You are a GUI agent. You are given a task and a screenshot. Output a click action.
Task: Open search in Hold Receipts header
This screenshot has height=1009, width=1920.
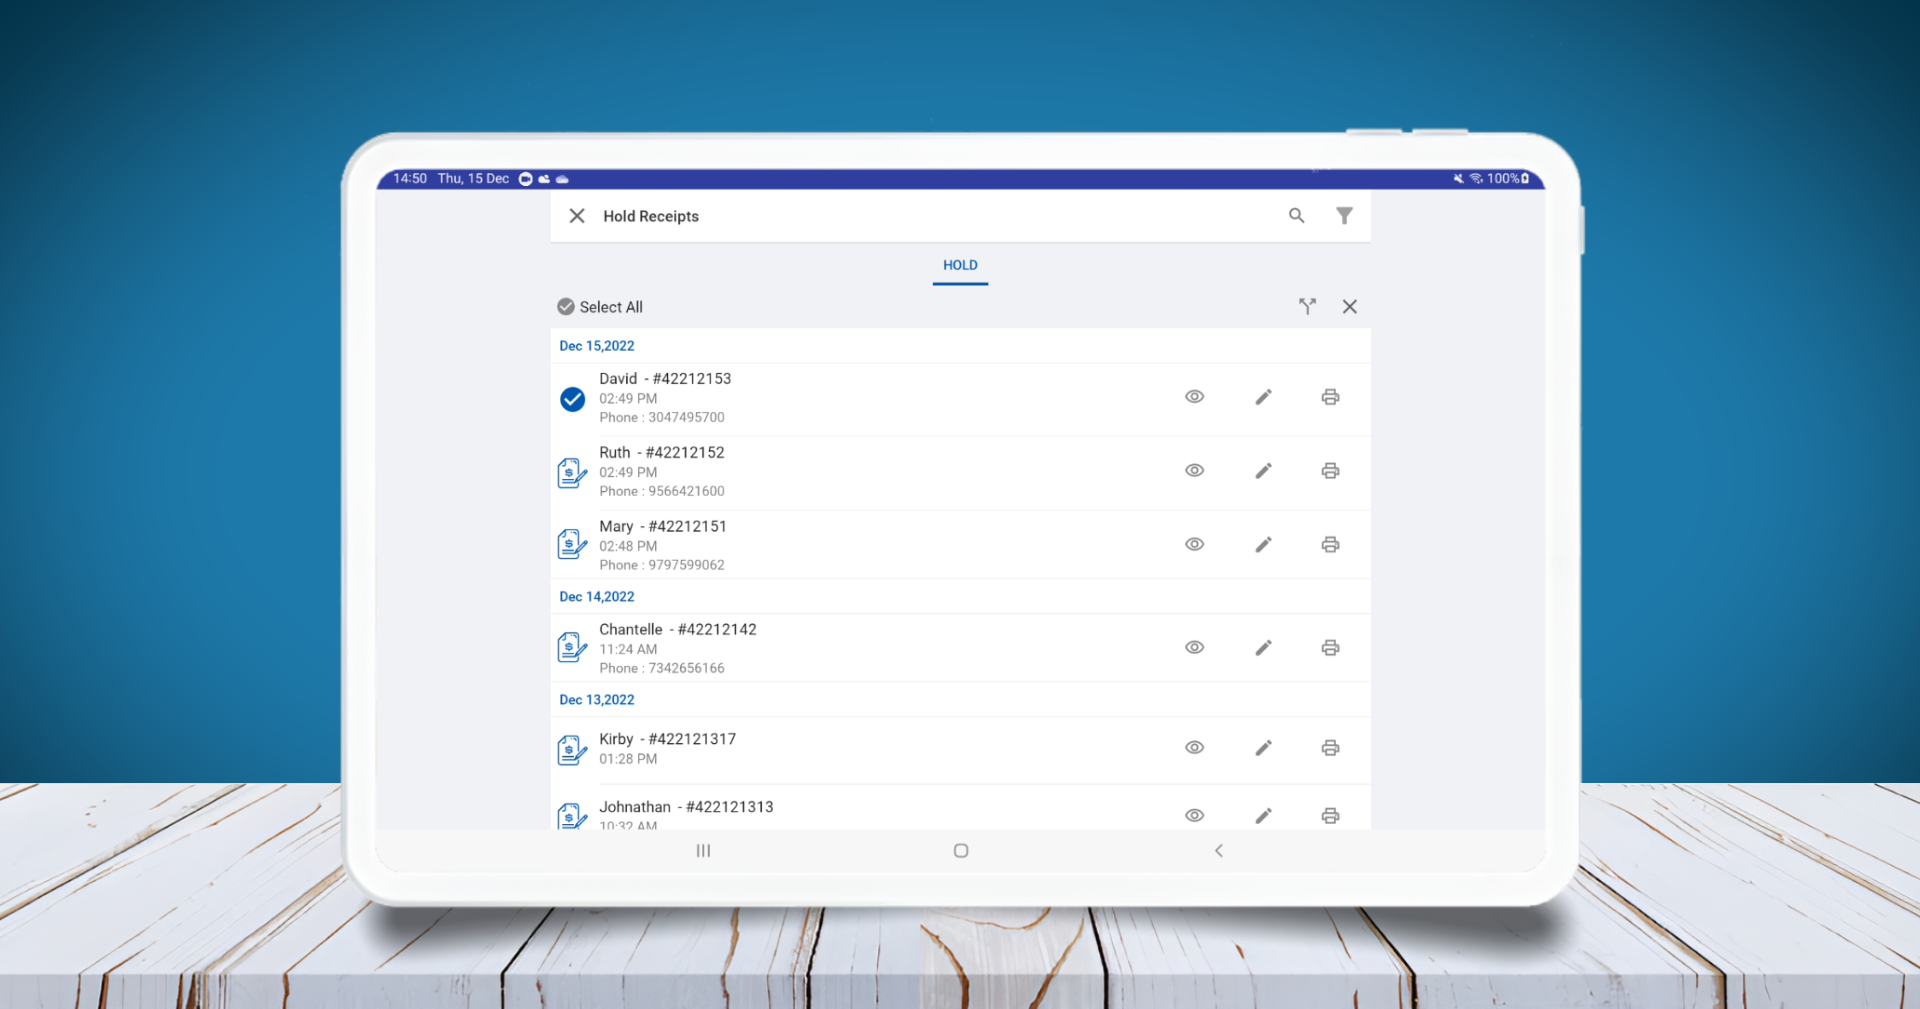(x=1296, y=216)
